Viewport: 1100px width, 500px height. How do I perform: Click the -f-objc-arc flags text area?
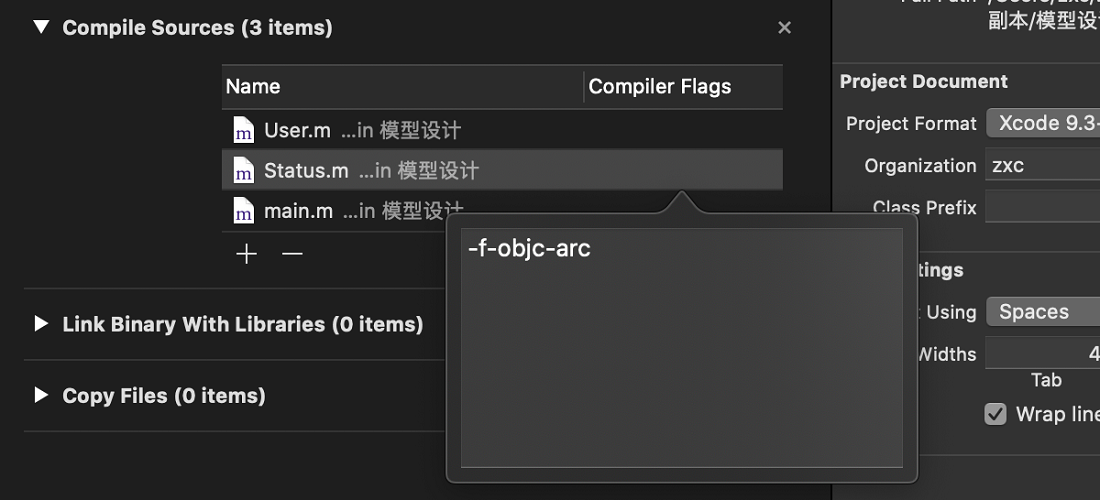[x=681, y=347]
